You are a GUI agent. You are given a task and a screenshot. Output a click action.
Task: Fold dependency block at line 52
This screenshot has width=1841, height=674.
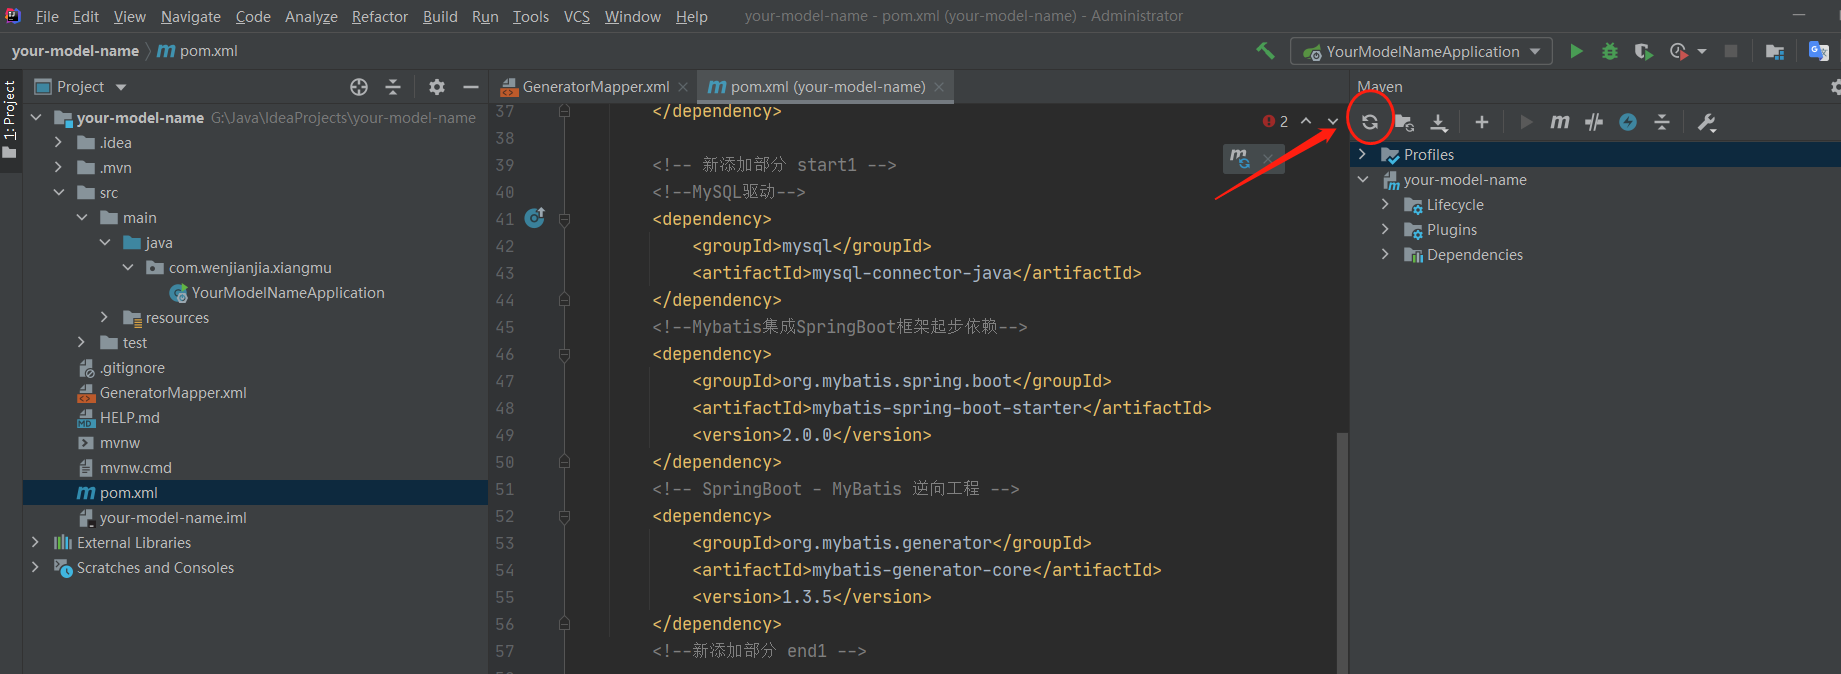tap(564, 516)
